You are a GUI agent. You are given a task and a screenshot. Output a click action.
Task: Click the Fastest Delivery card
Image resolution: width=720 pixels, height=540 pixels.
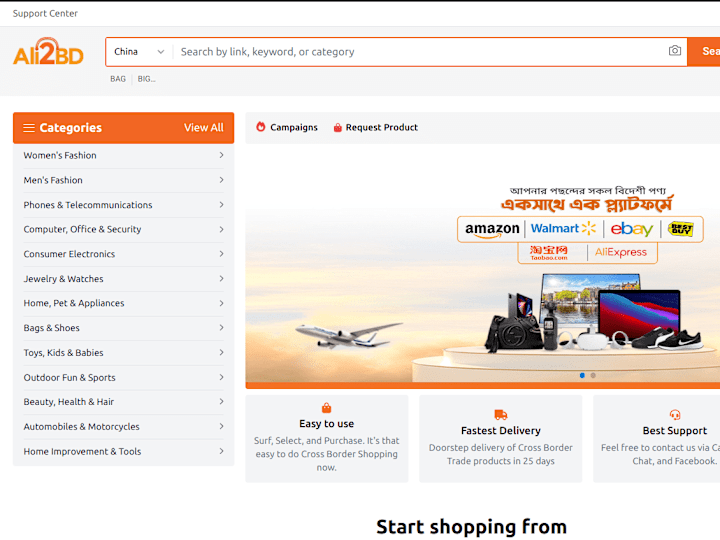pyautogui.click(x=501, y=439)
